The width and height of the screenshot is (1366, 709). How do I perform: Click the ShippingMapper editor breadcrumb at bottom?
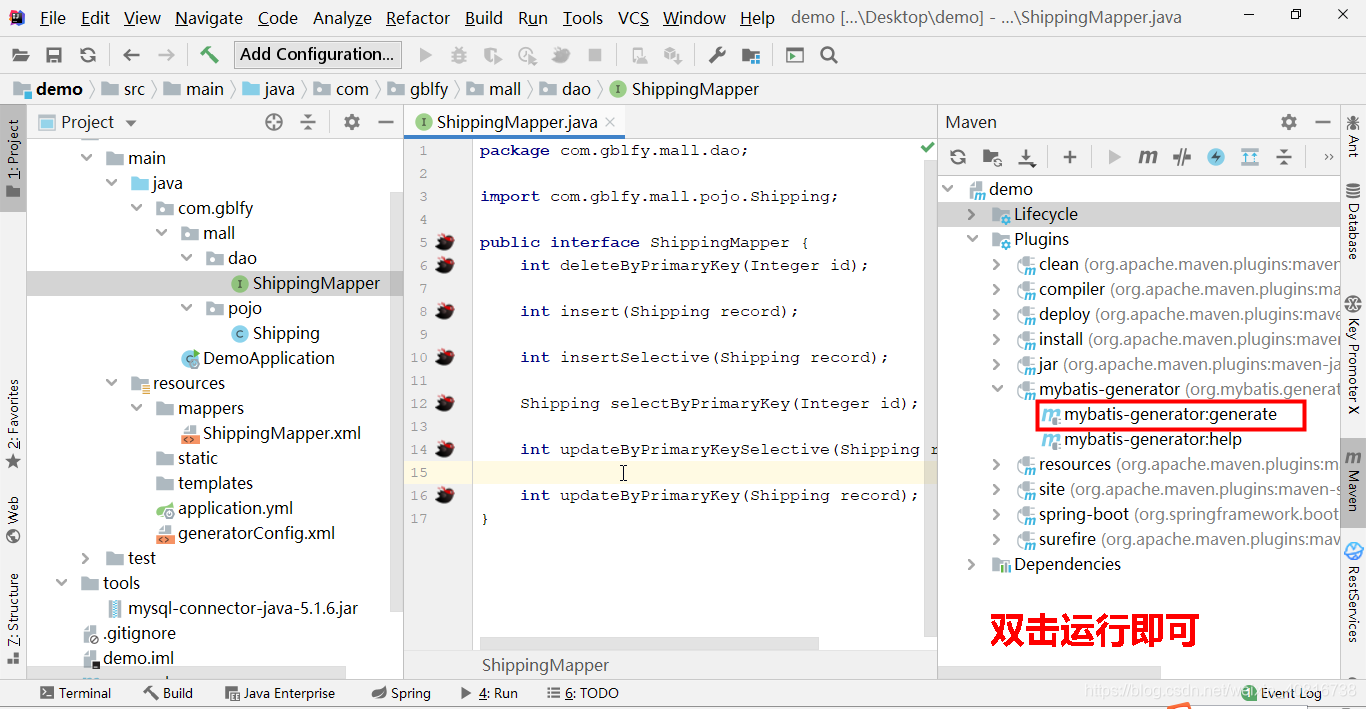click(x=545, y=665)
